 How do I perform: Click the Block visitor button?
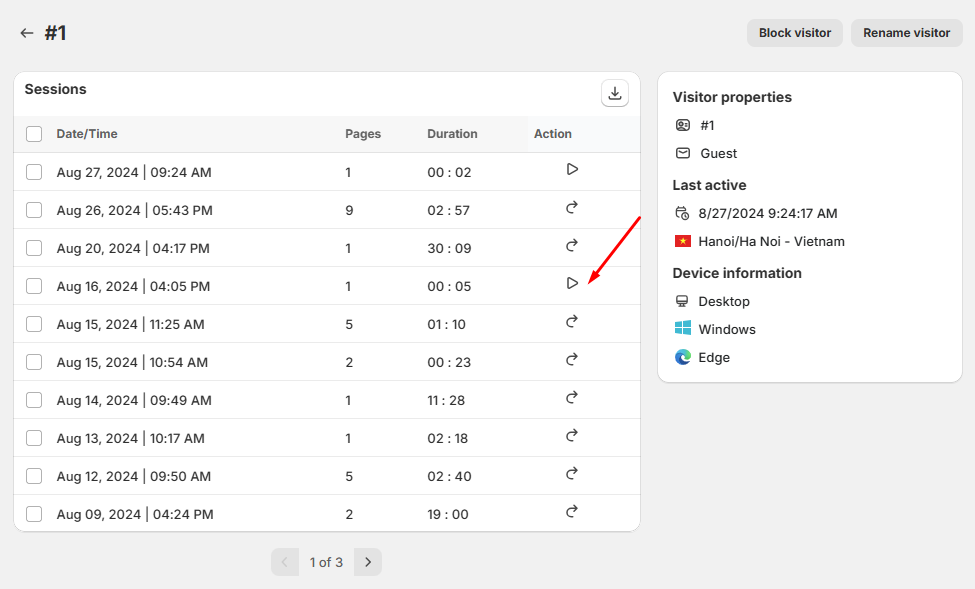tap(795, 33)
